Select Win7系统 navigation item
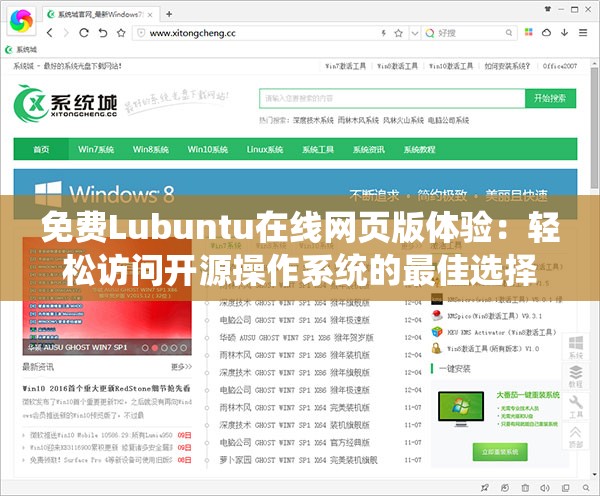Image resolution: width=600 pixels, height=496 pixels. click(96, 149)
